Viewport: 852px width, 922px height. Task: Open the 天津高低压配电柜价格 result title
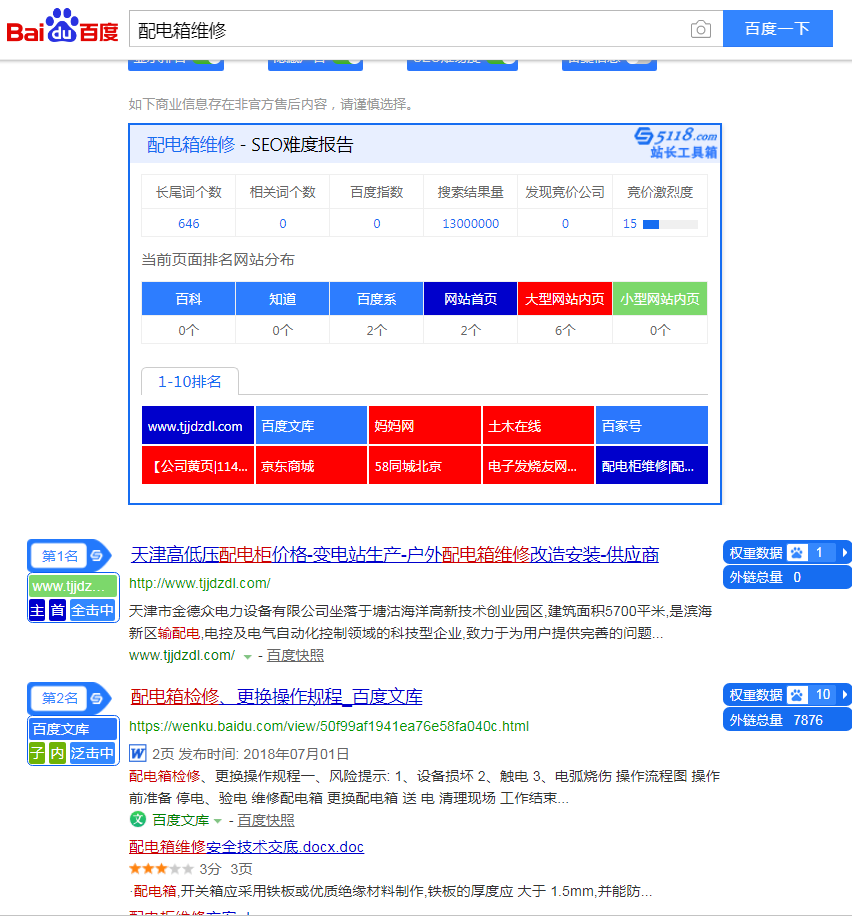(395, 554)
